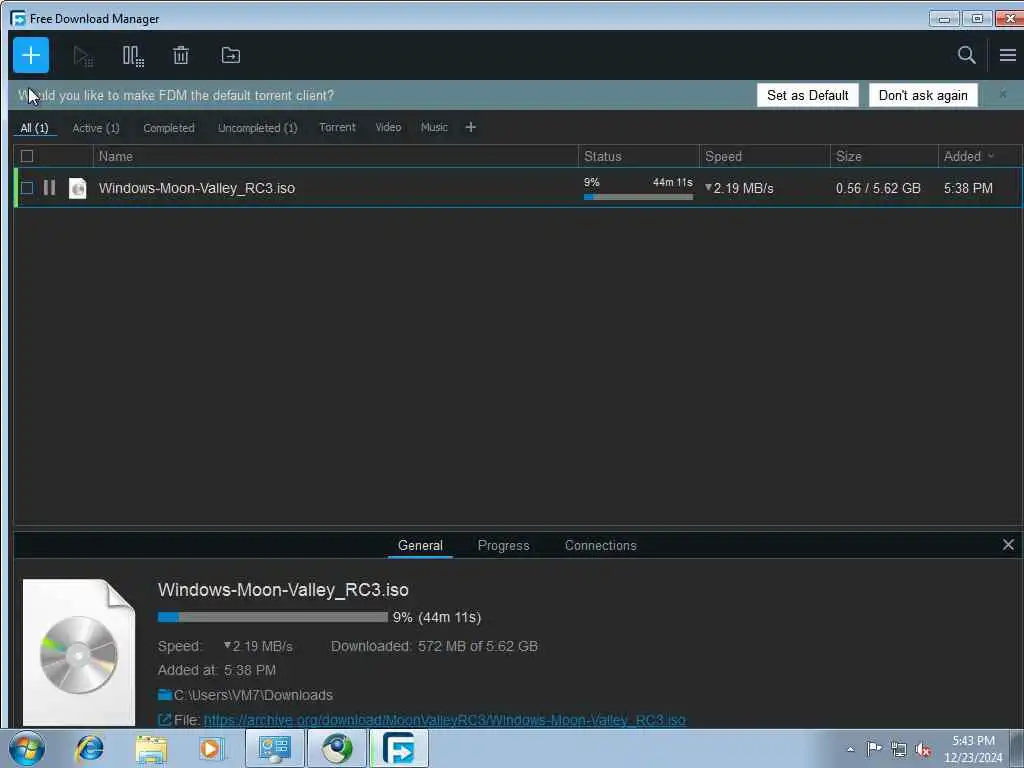Open Windows Media Player from taskbar
Screen dimensions: 1024x768
click(x=211, y=749)
